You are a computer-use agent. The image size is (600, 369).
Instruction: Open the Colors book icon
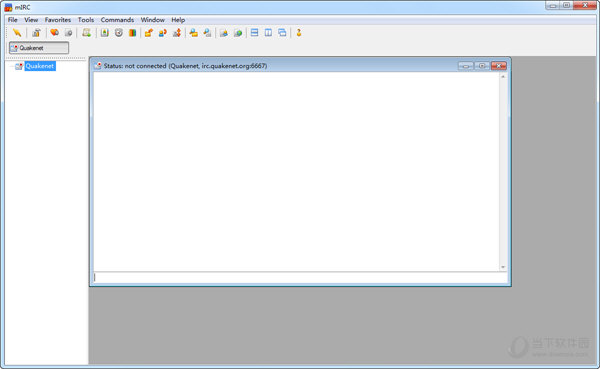click(132, 33)
